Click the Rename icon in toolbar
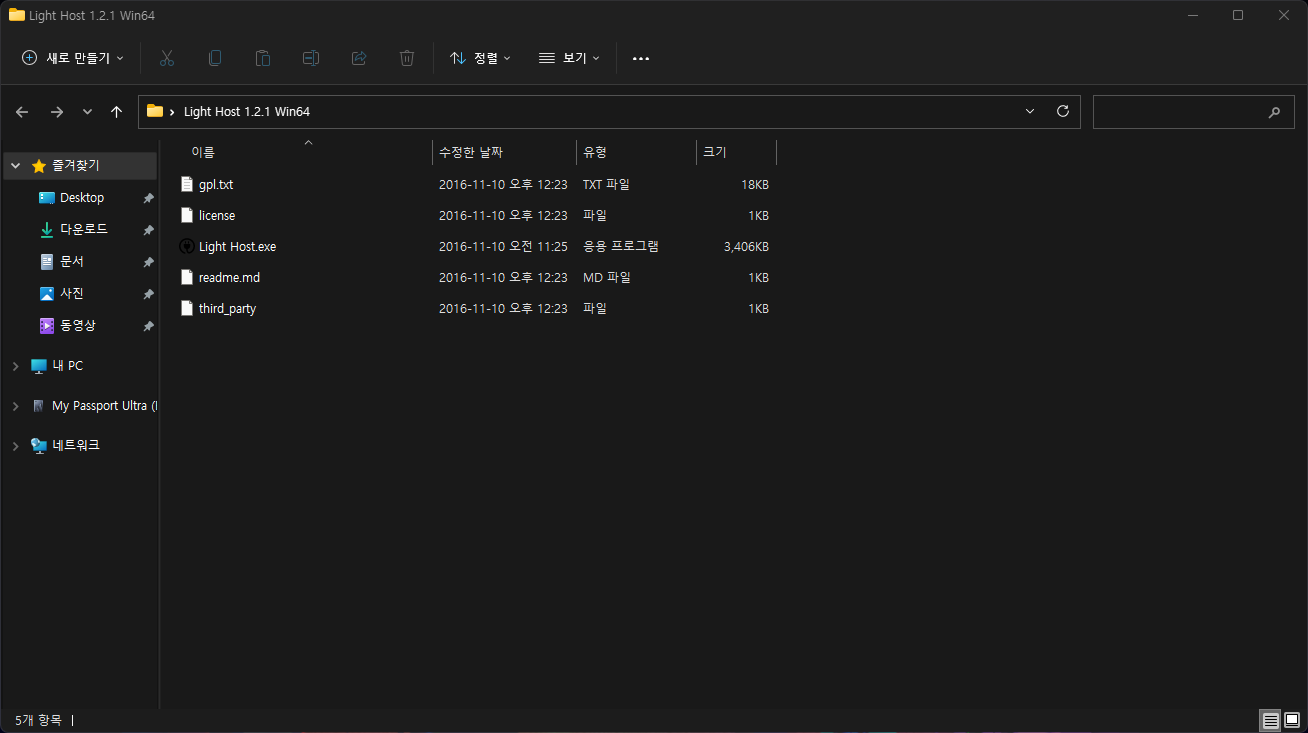 (311, 58)
